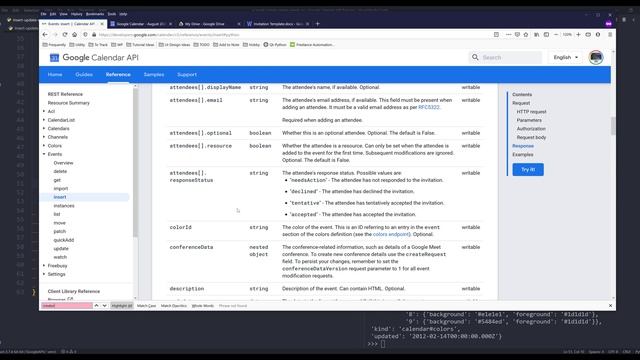
Task: Switch to the Guides tab
Action: point(84,75)
